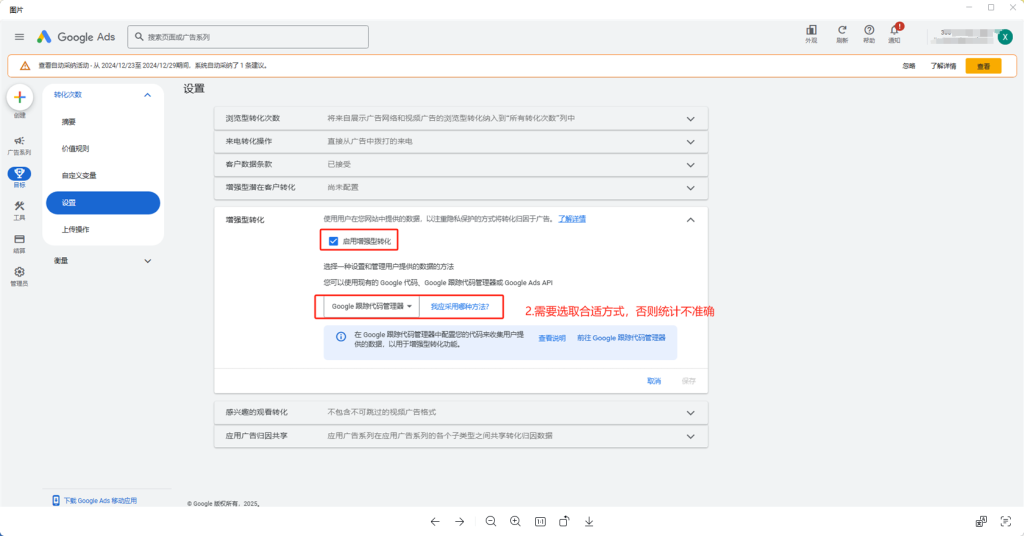Open the hamburger main menu
The image size is (1024, 536).
click(x=20, y=37)
